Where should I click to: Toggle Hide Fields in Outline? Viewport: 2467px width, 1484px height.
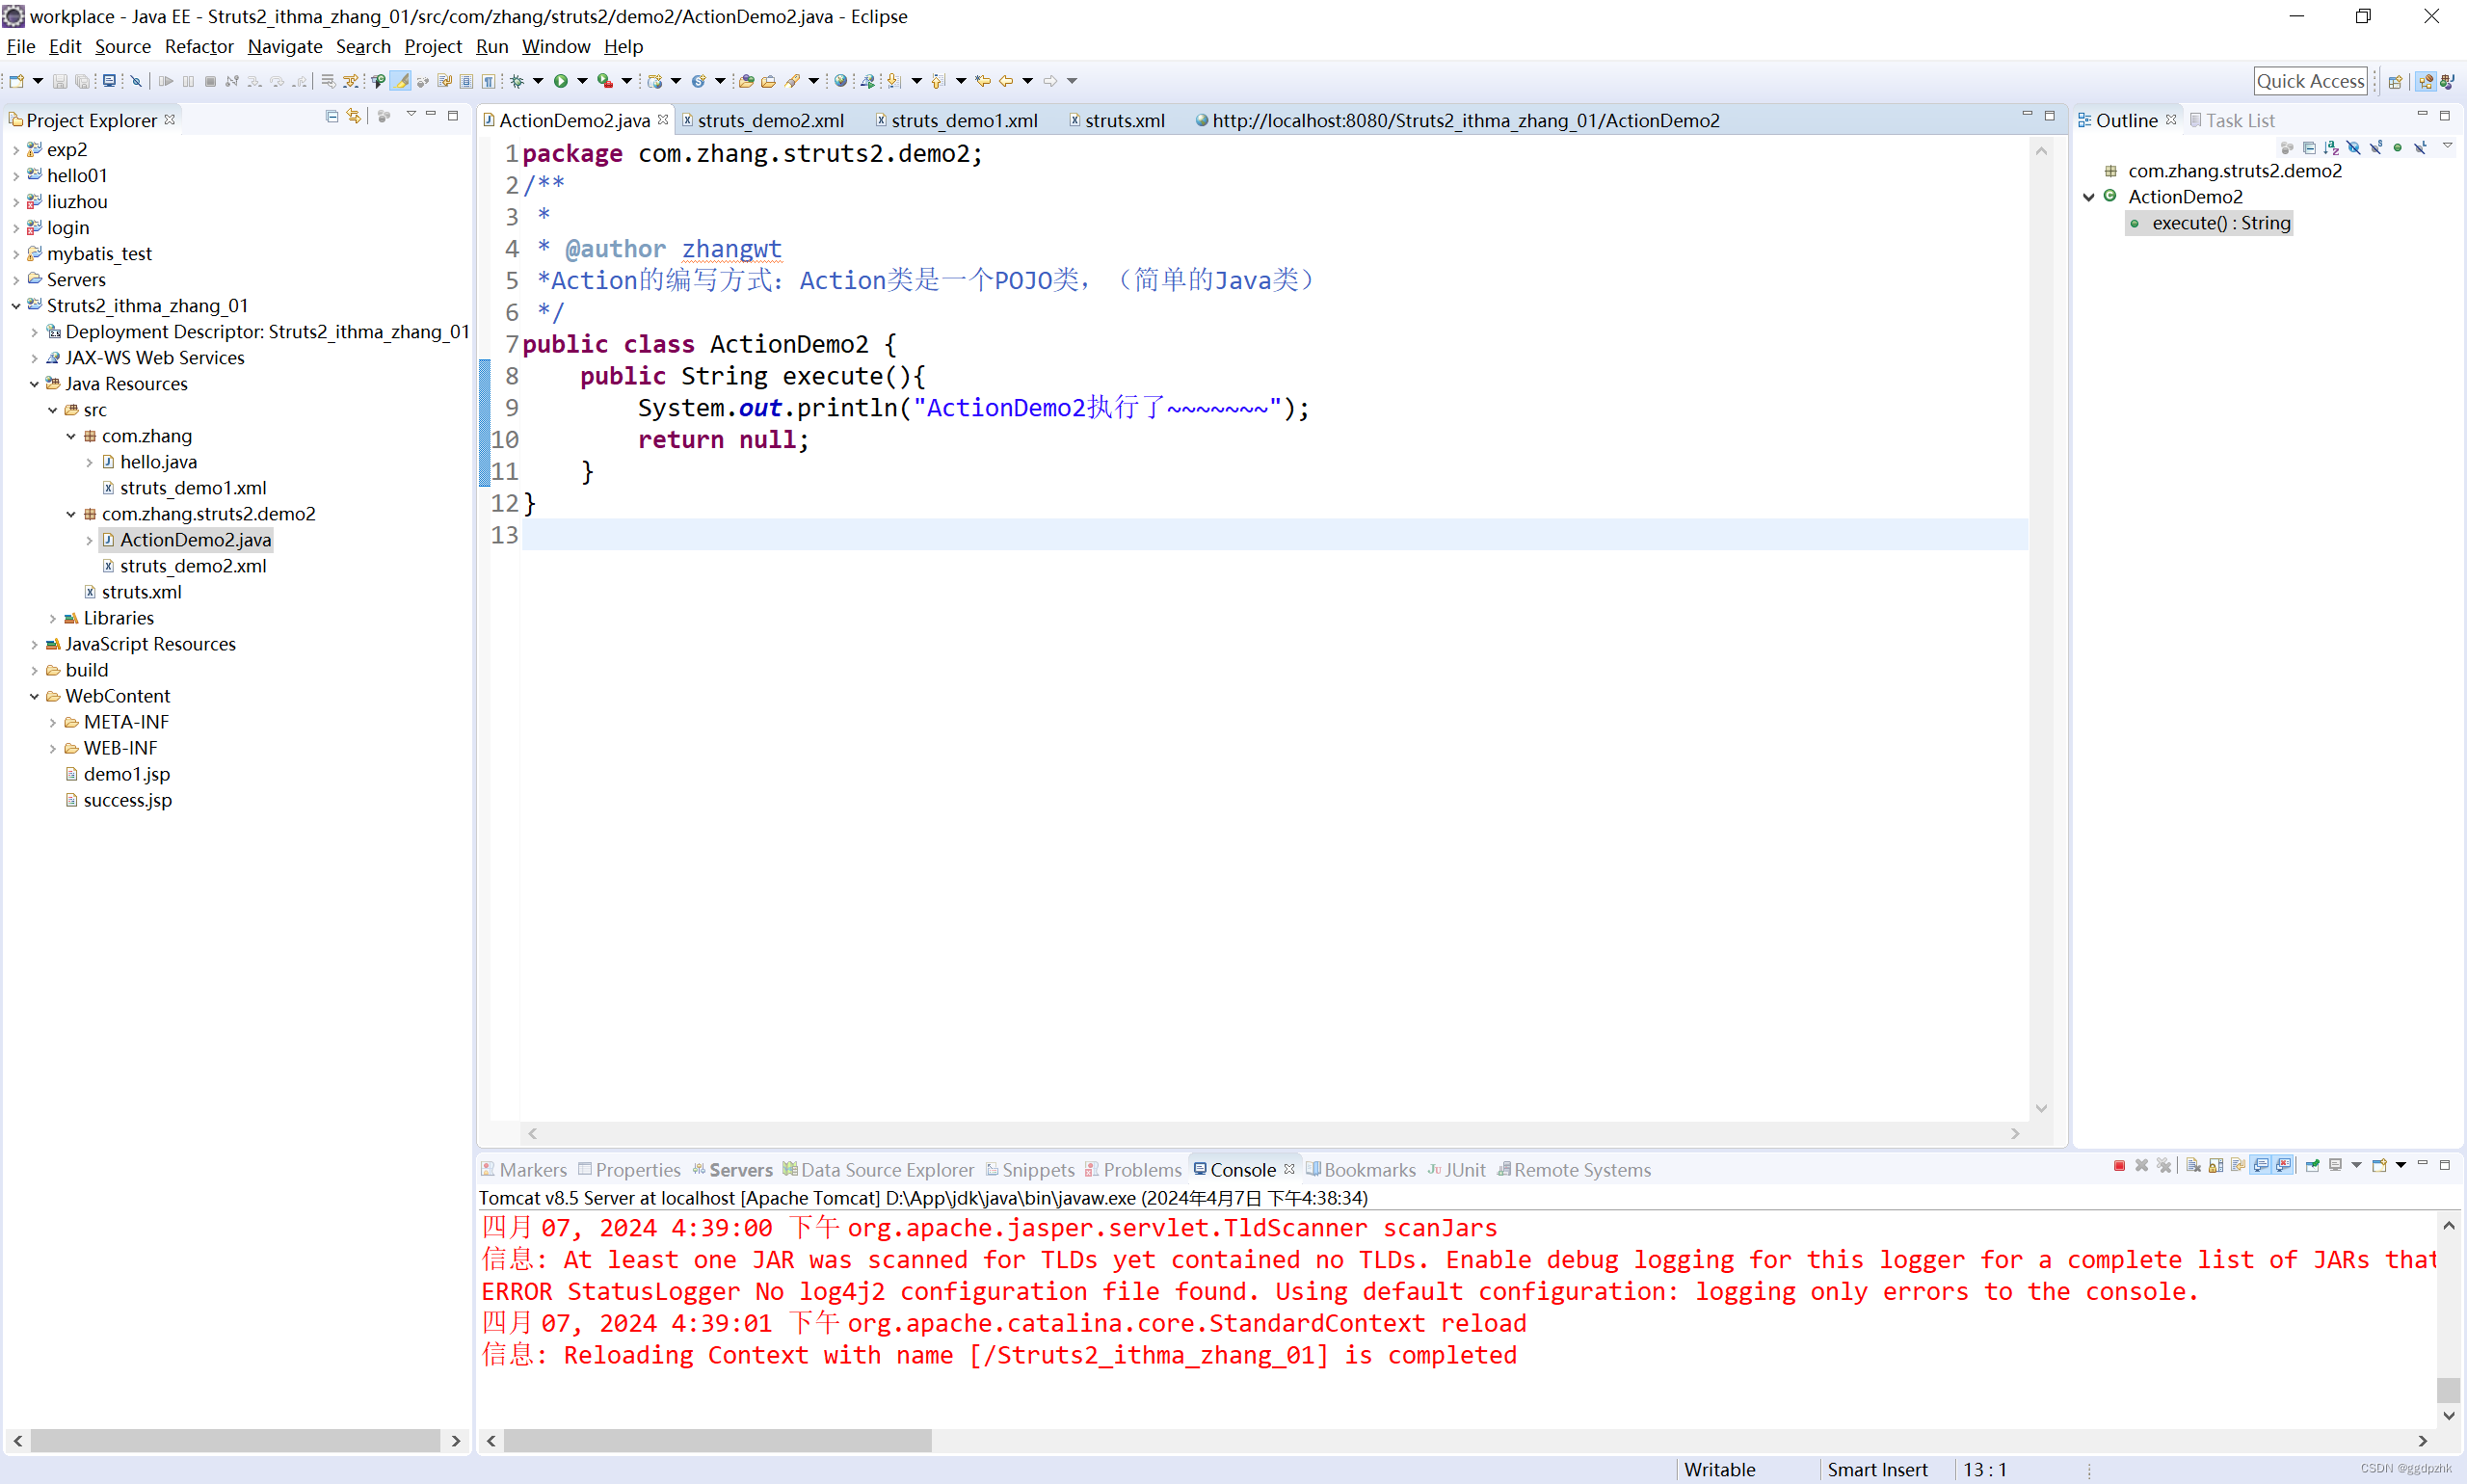(x=2353, y=147)
